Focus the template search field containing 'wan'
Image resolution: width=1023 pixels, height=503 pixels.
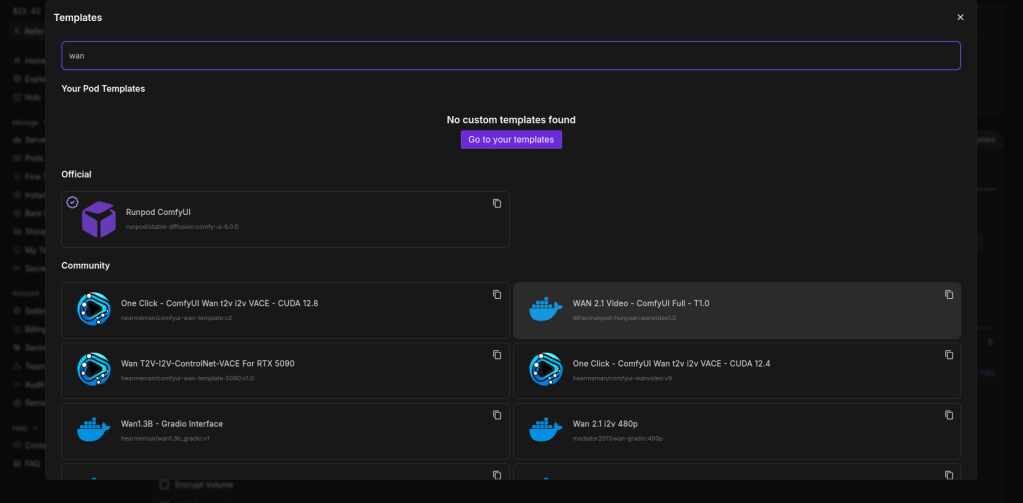pyautogui.click(x=510, y=55)
